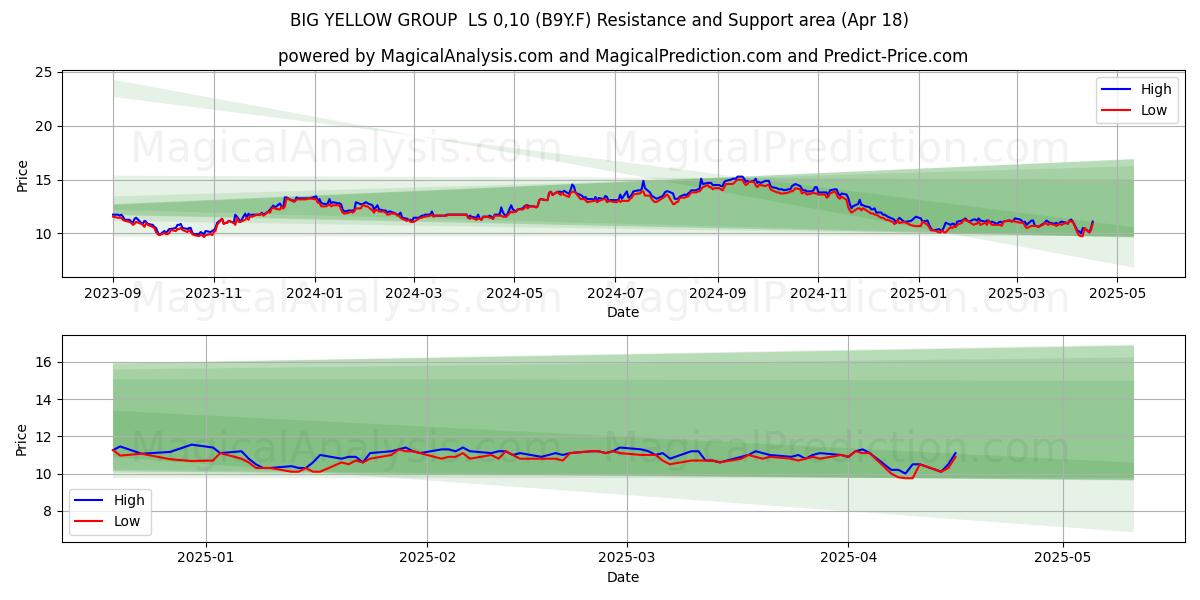Click the x-axis tick '2023-11' on the top chart
Viewport: 1200px width, 600px height.
(214, 293)
